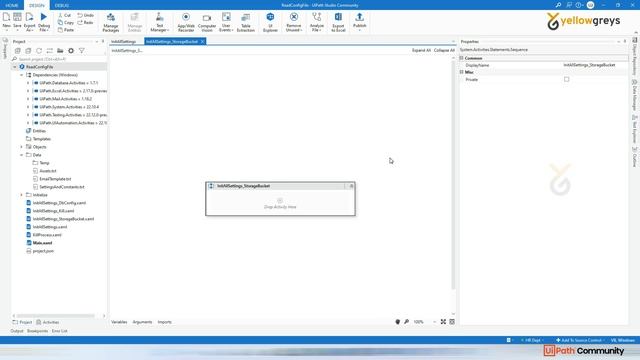Screen dimensions: 640x360
Task: Select InitAllSettings_DbConfig.xaml file
Action: (x=56, y=203)
